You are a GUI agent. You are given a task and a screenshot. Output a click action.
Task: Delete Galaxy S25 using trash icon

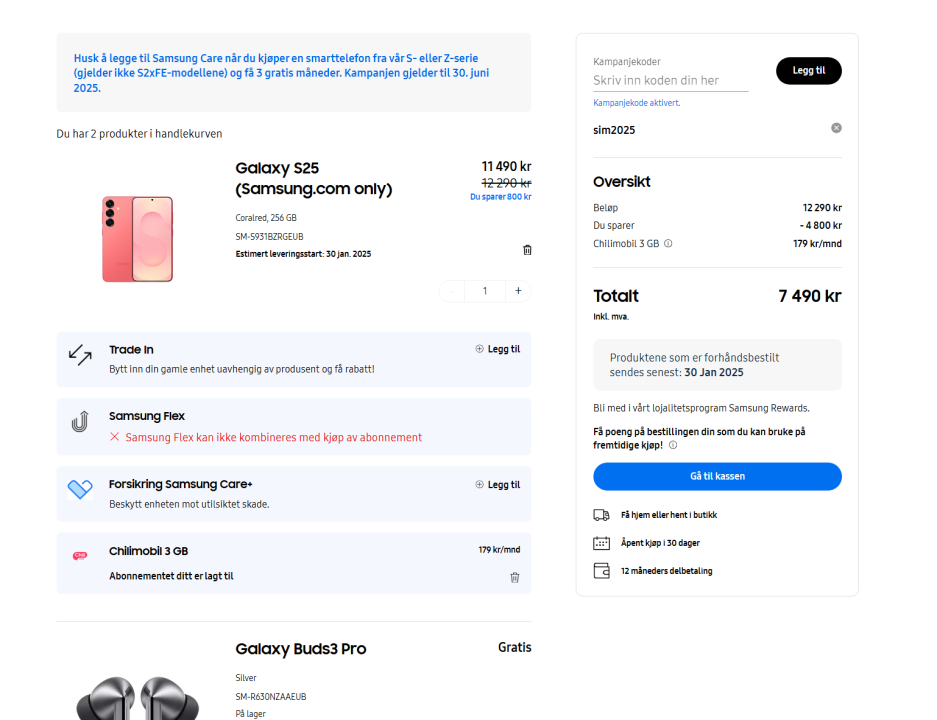[527, 250]
